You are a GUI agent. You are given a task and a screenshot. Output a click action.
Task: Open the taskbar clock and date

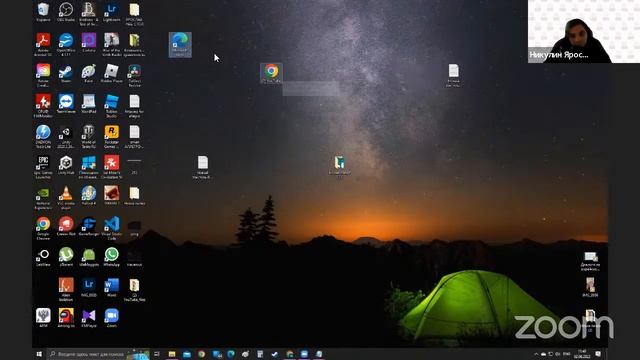(582, 354)
